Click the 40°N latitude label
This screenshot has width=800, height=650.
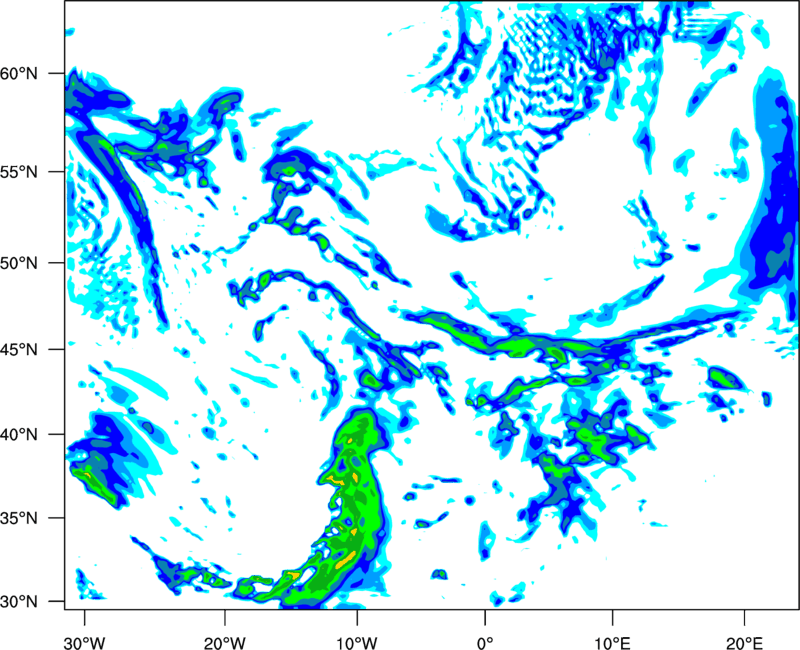tap(19, 434)
